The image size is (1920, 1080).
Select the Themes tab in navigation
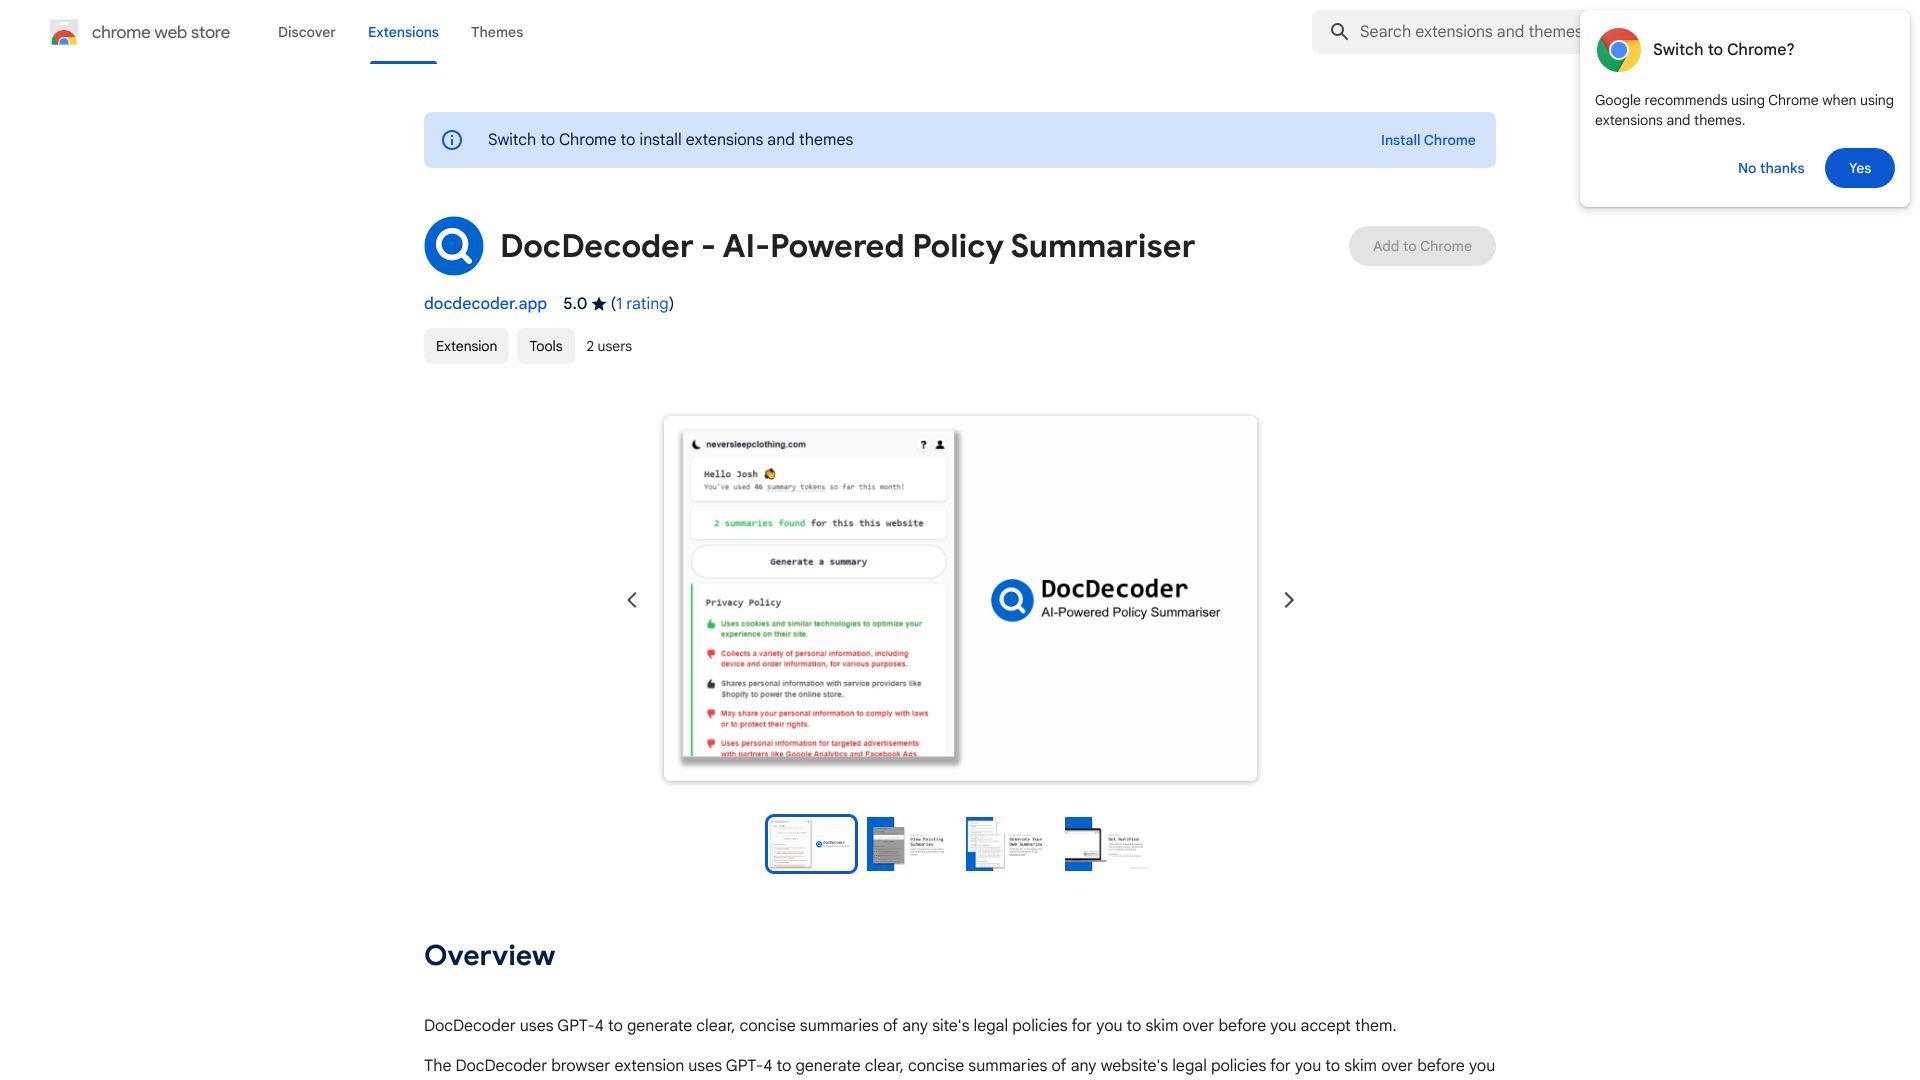pyautogui.click(x=496, y=32)
